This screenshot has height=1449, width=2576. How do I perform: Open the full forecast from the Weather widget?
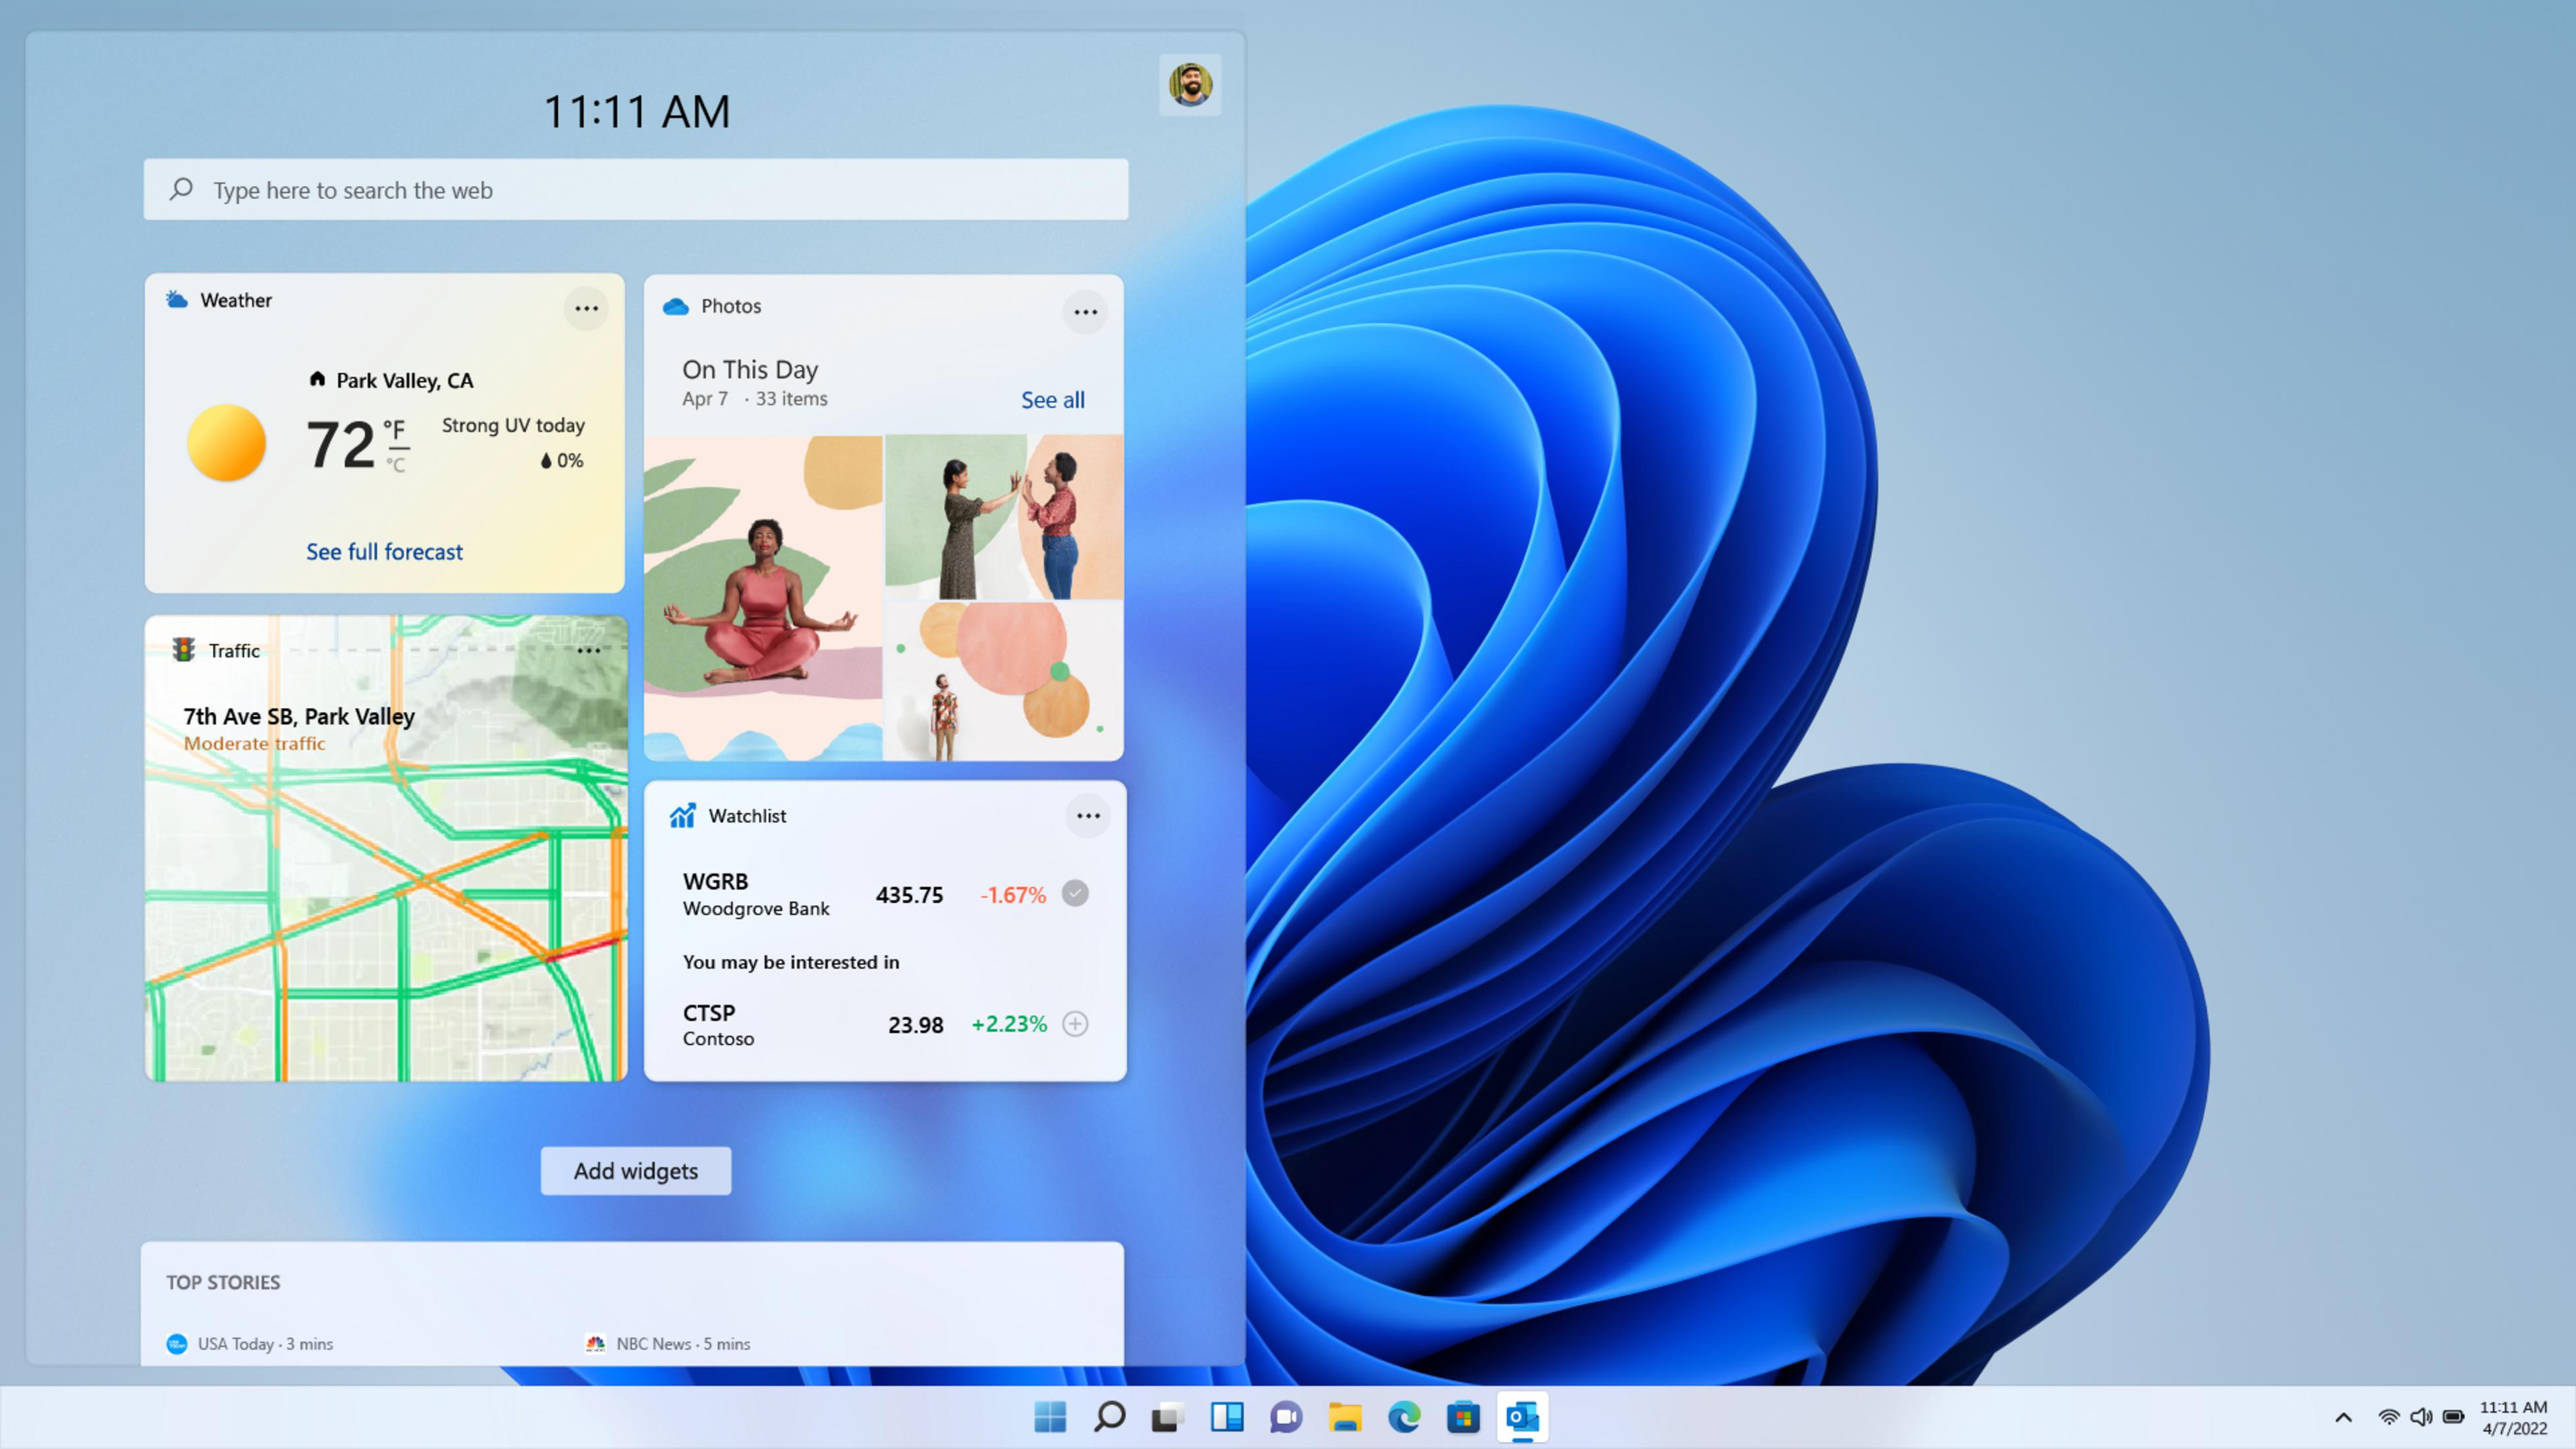[384, 551]
